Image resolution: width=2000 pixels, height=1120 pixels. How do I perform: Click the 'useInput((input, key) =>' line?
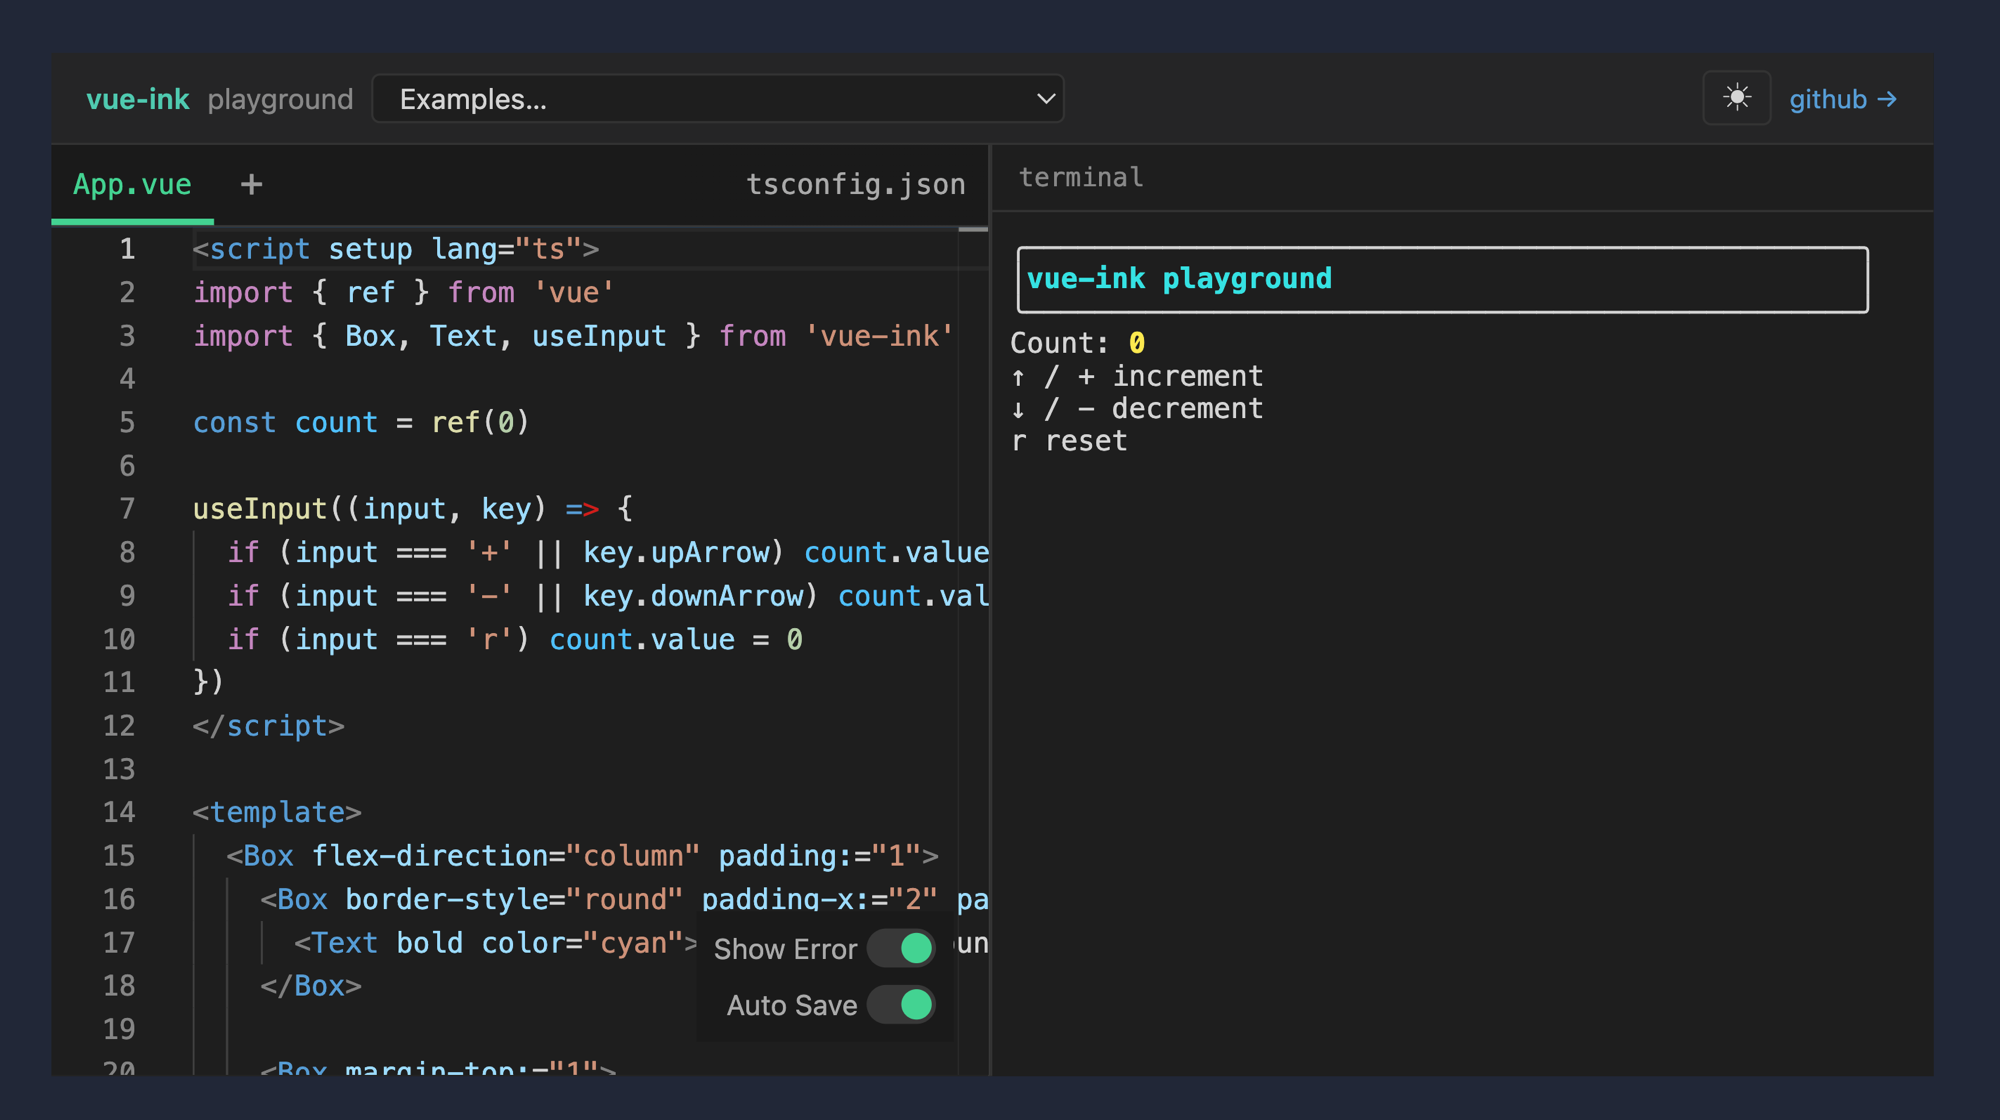coord(413,509)
